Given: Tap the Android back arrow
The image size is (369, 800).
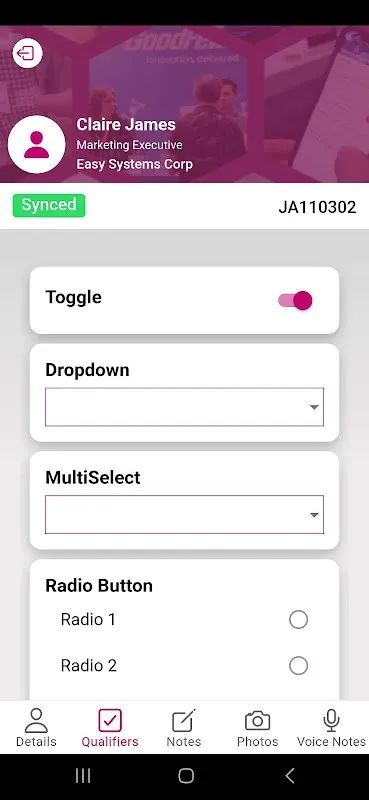Looking at the screenshot, I should (289, 776).
